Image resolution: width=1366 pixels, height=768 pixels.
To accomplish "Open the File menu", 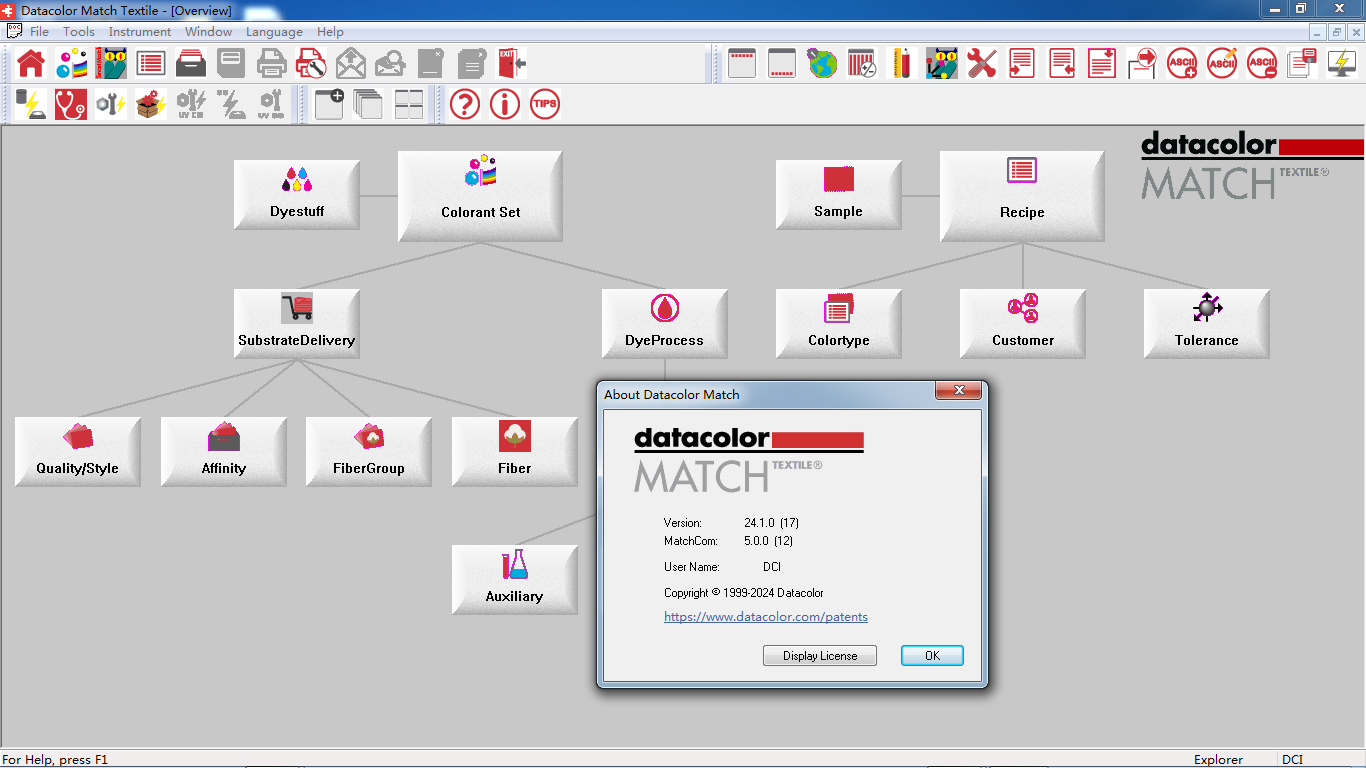I will (39, 31).
